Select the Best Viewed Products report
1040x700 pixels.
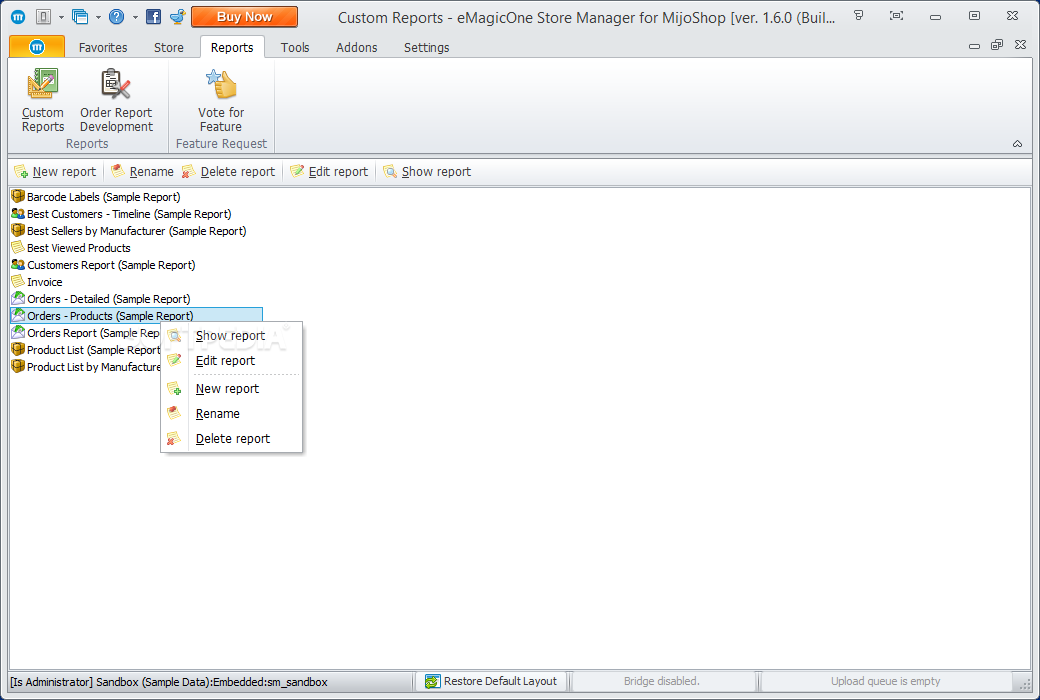[79, 248]
